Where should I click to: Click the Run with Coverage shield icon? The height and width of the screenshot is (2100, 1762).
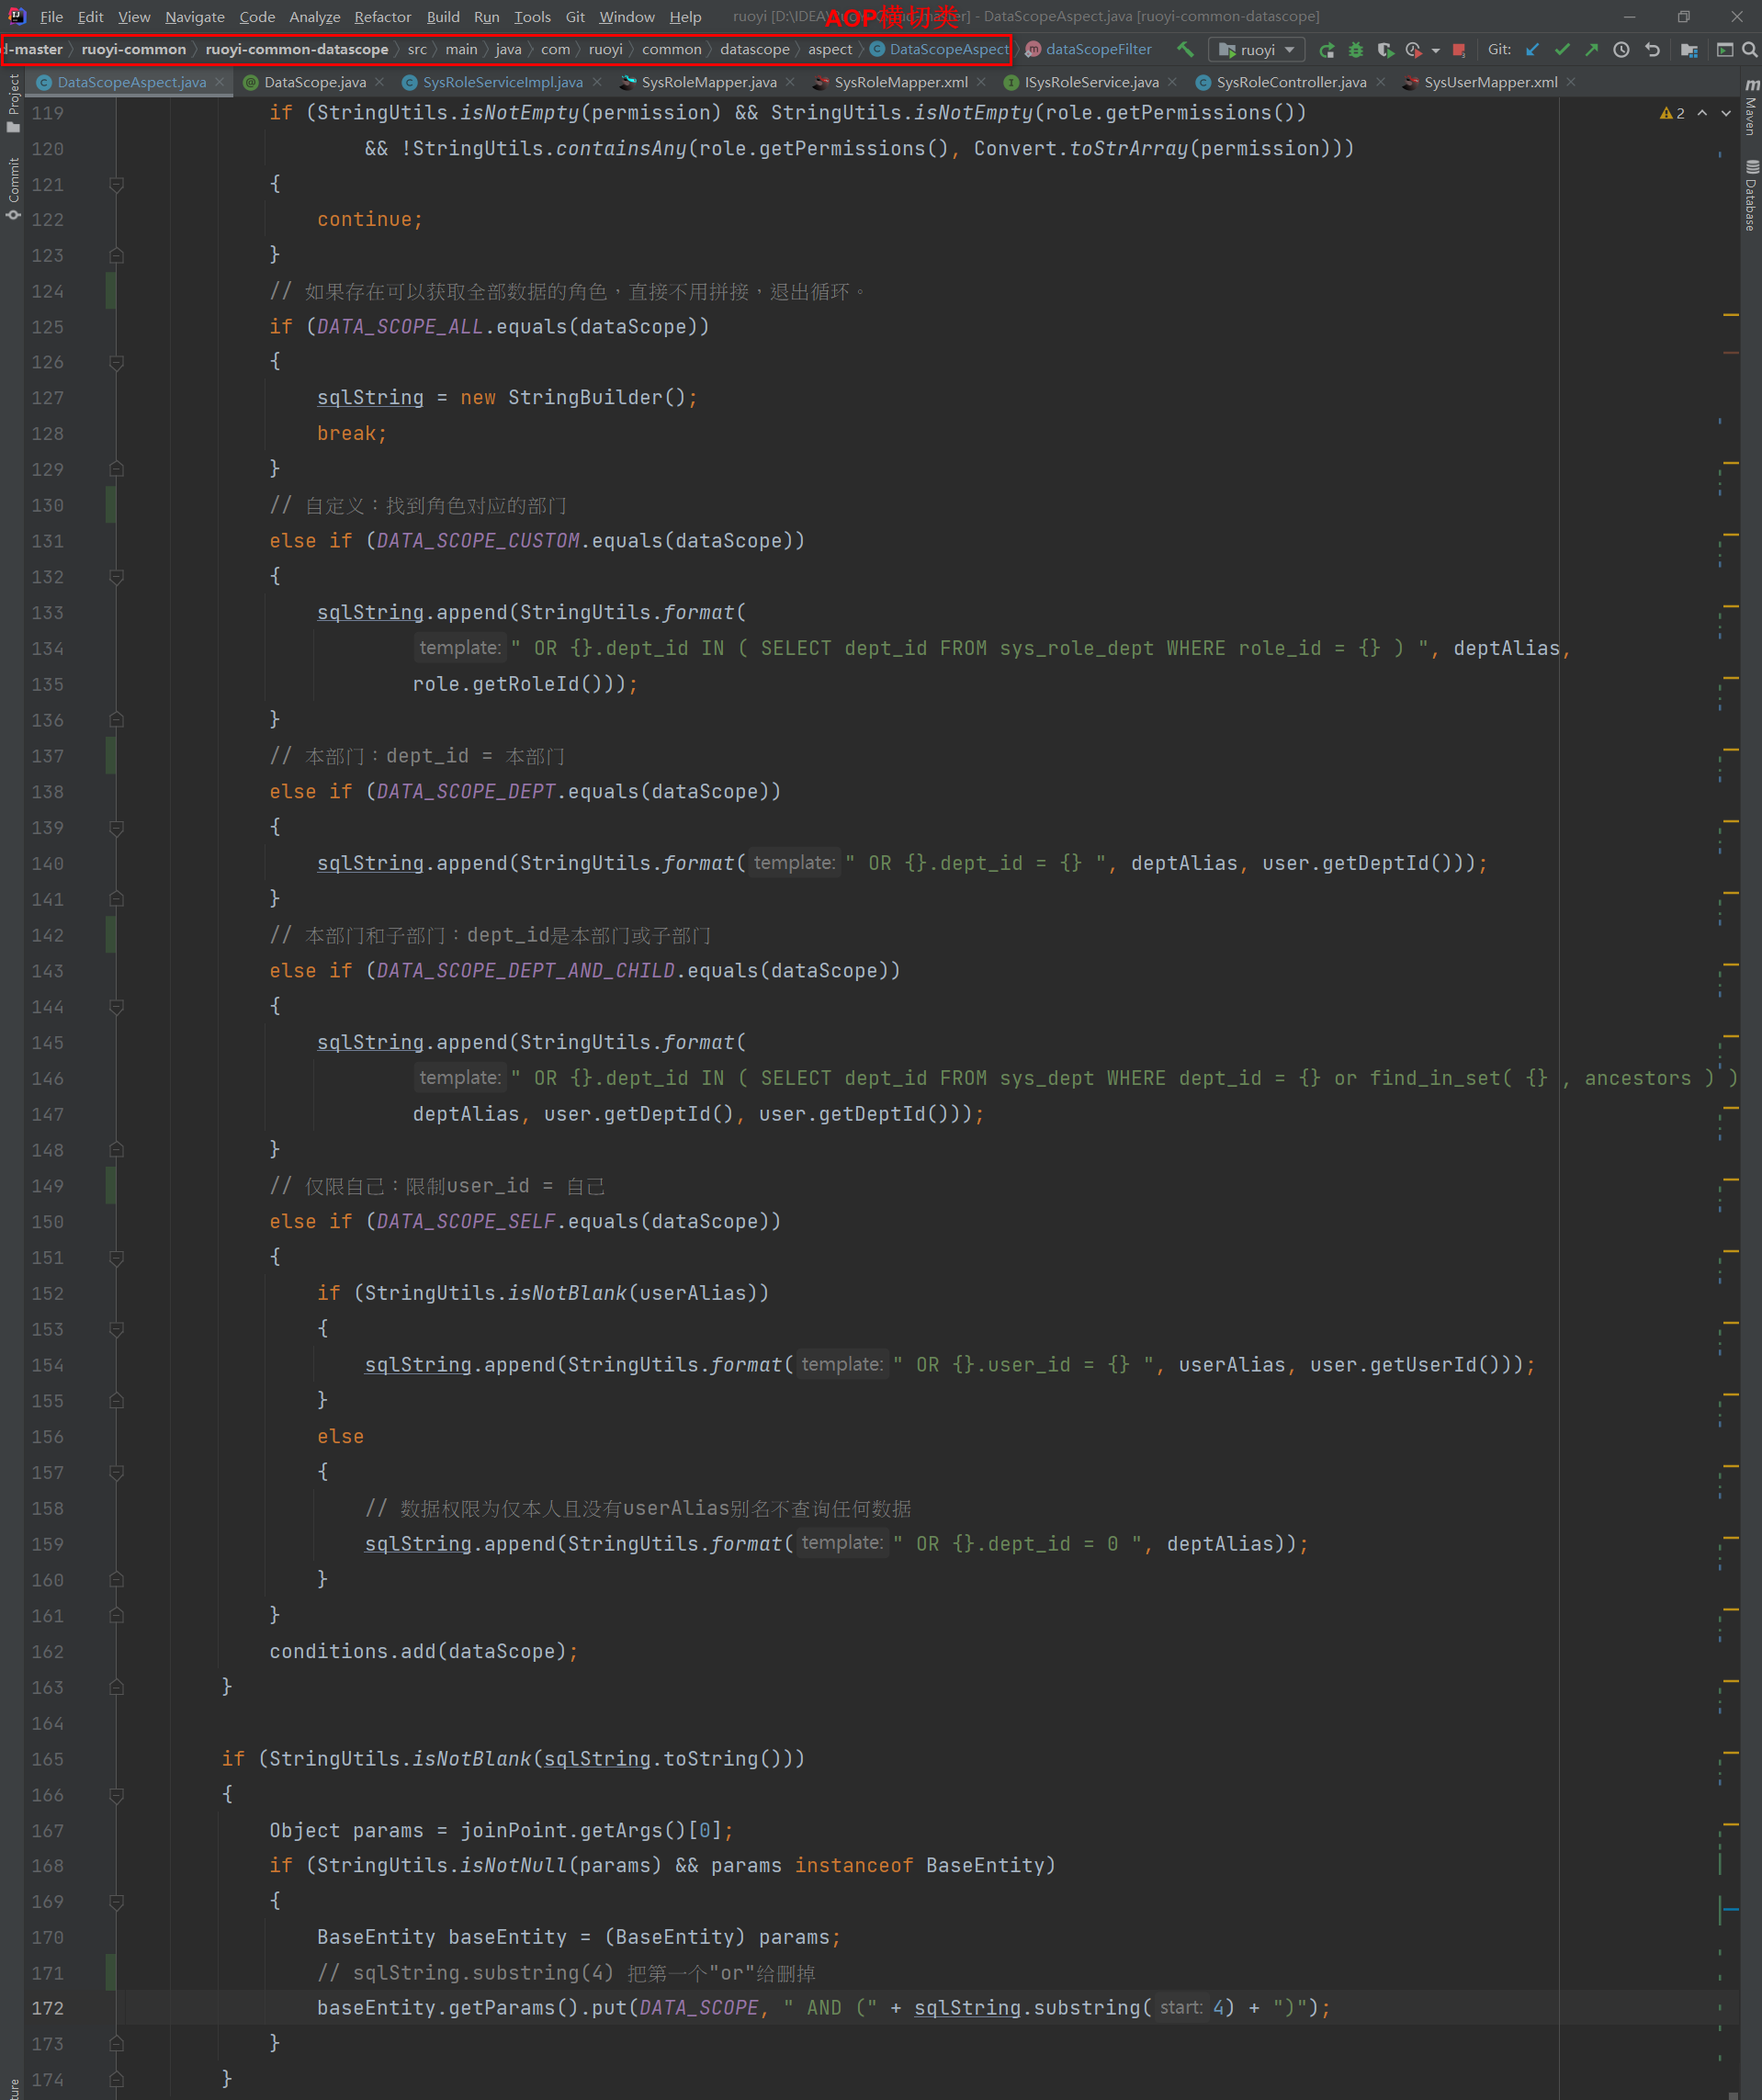1385,50
